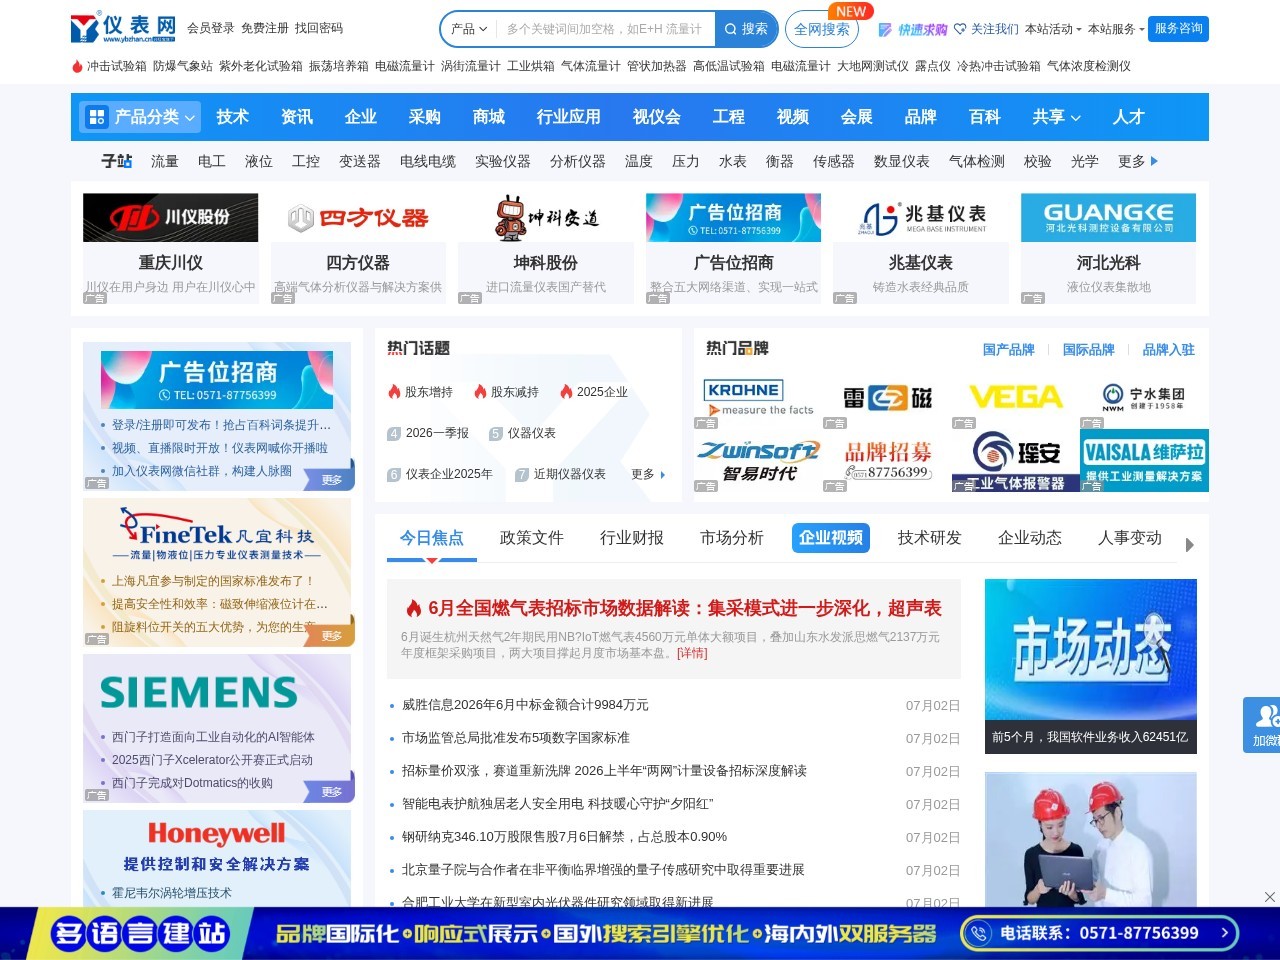Click the VEGA brand logo
The width and height of the screenshot is (1280, 960).
point(1016,399)
